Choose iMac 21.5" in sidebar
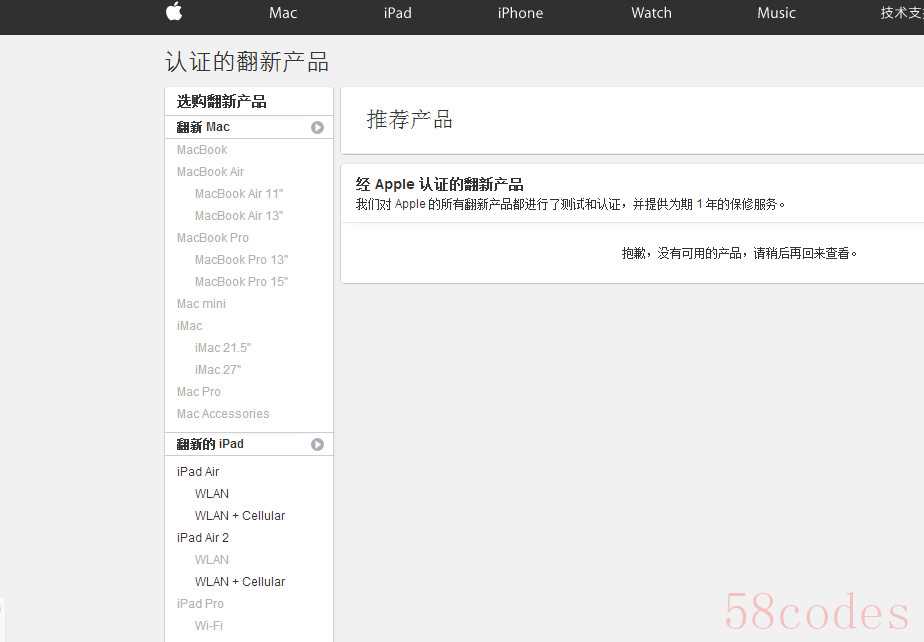 coord(223,348)
